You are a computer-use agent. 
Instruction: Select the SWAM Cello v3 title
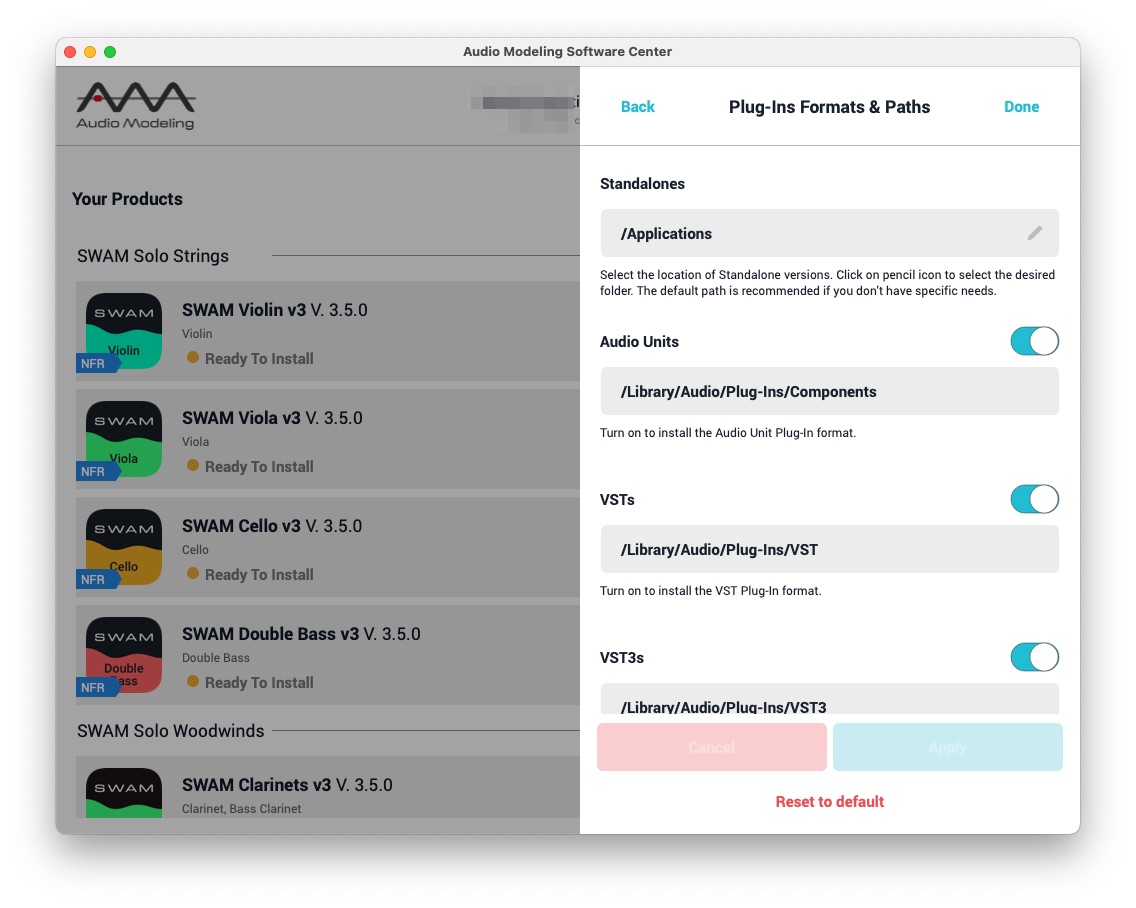click(241, 526)
